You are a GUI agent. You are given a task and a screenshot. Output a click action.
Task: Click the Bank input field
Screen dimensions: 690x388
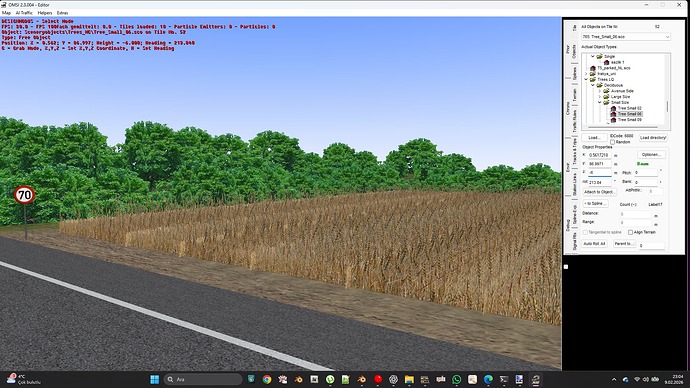[x=646, y=182]
